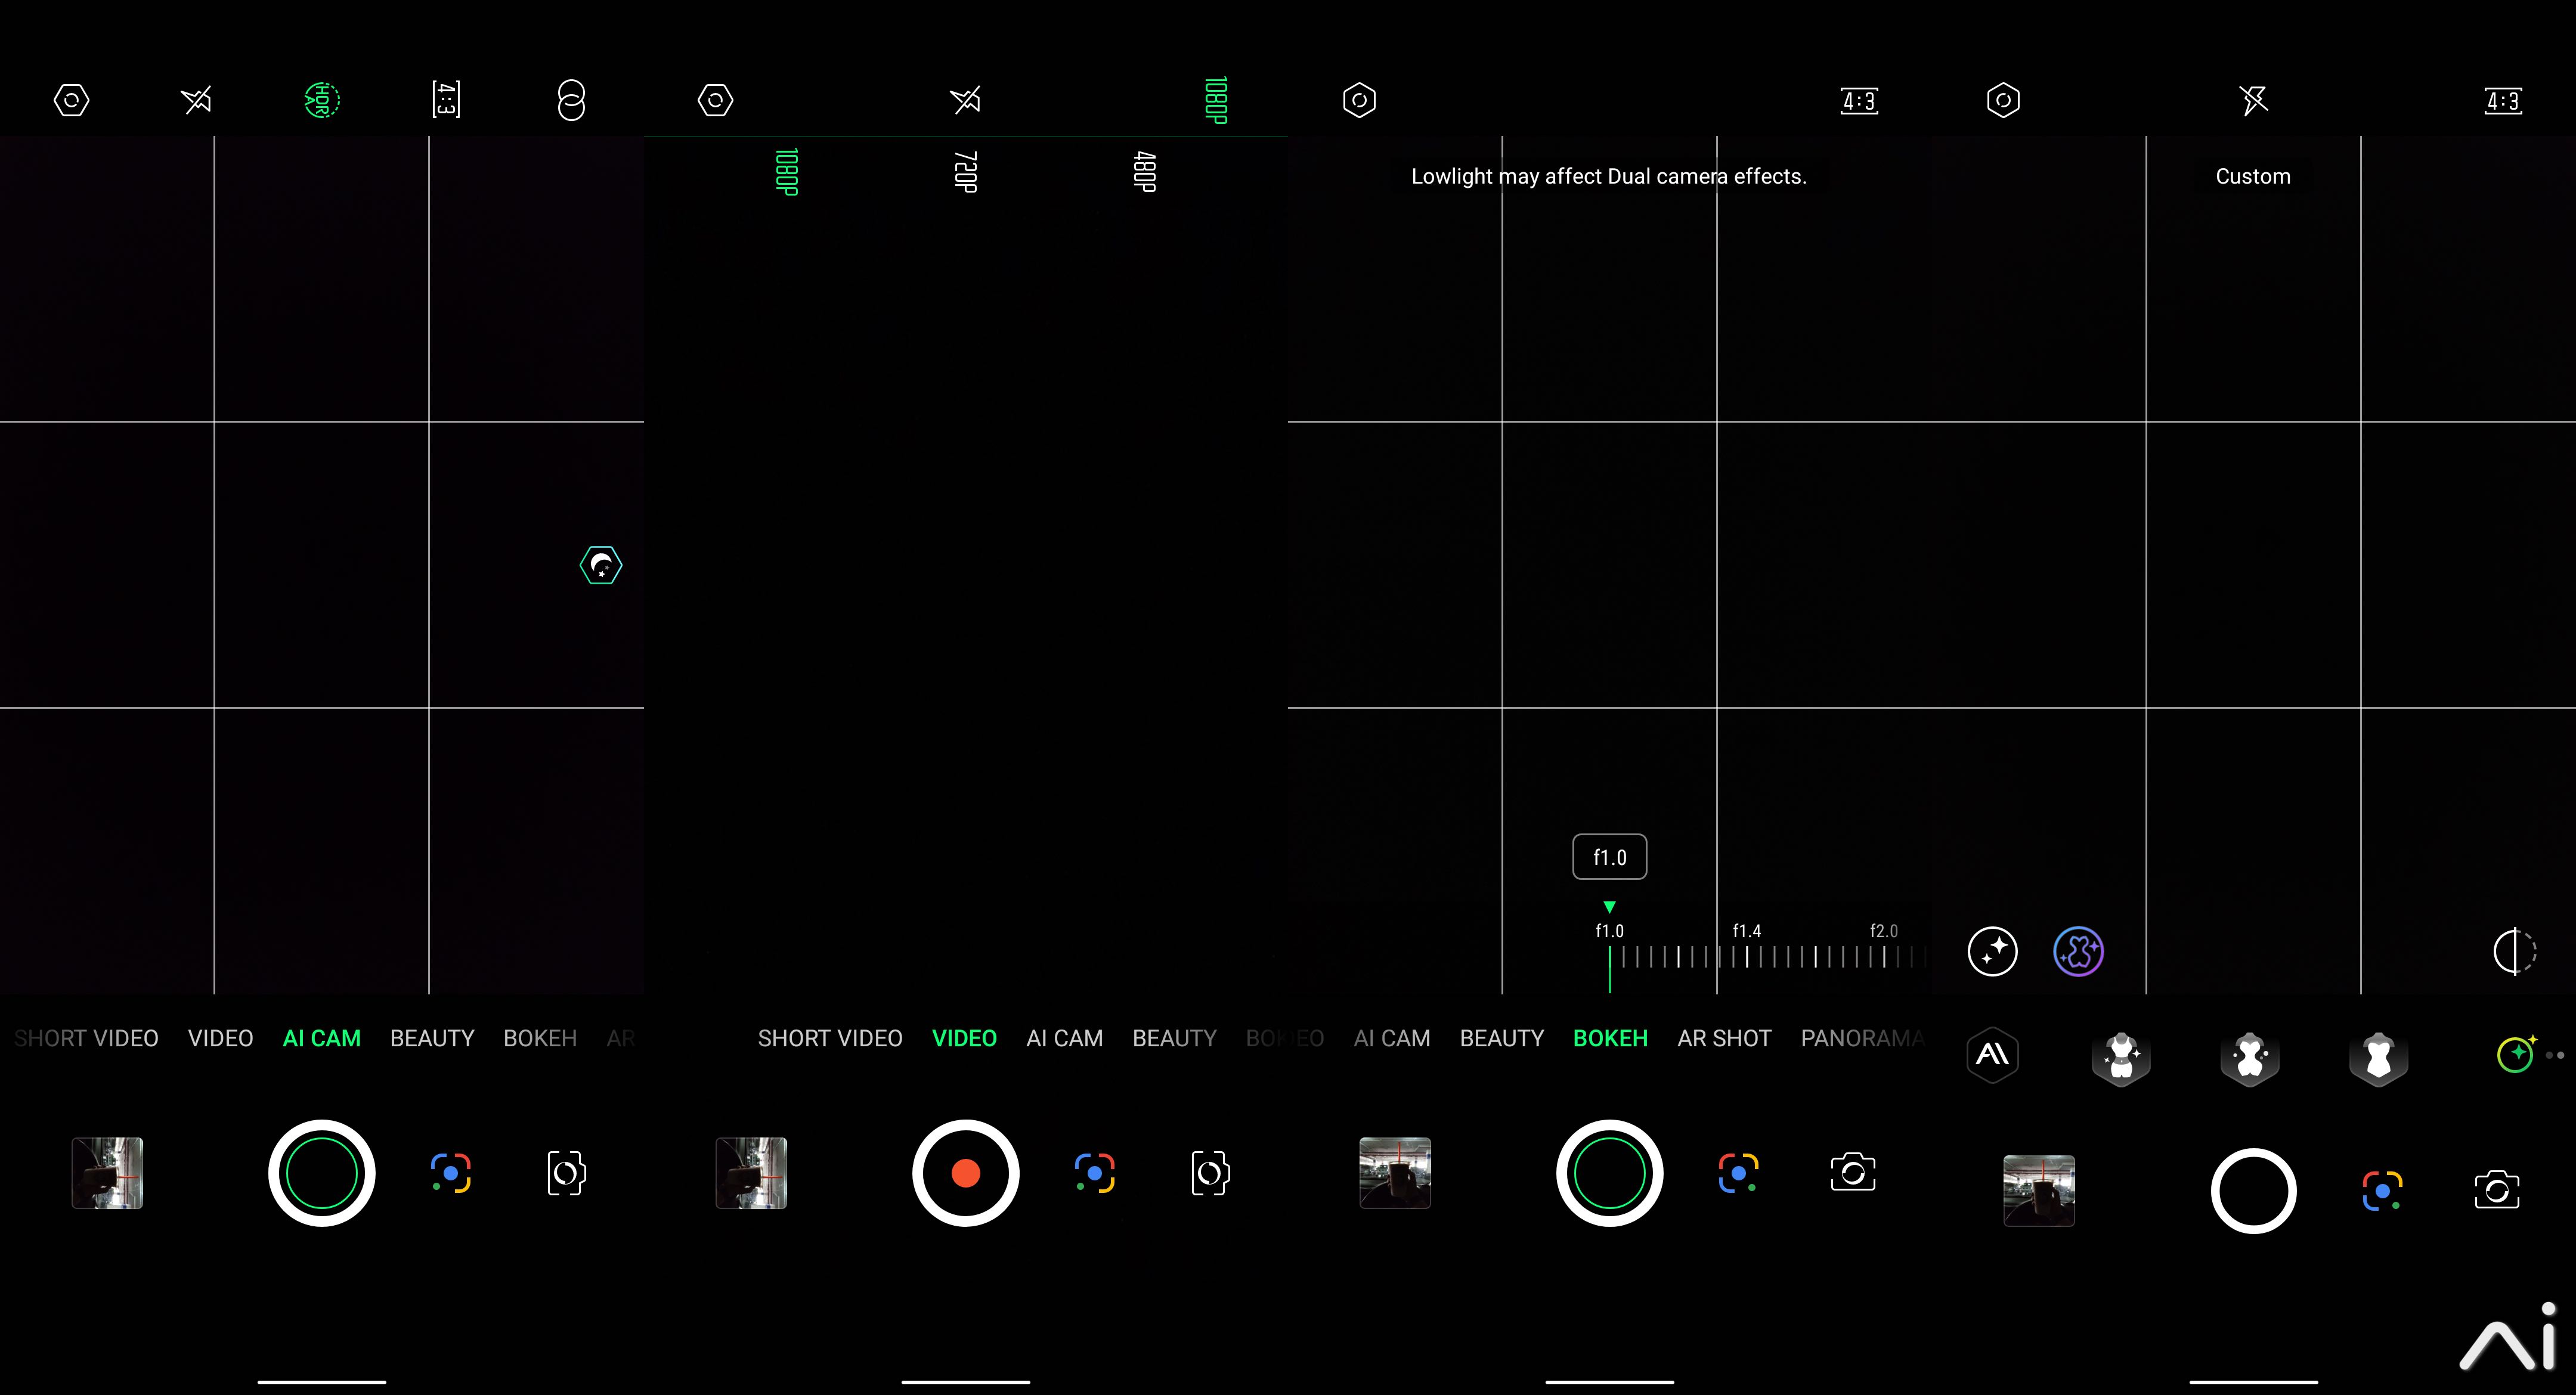Open the gallery thumbnail on the VIDEO screen
This screenshot has width=2576, height=1395.
751,1173
